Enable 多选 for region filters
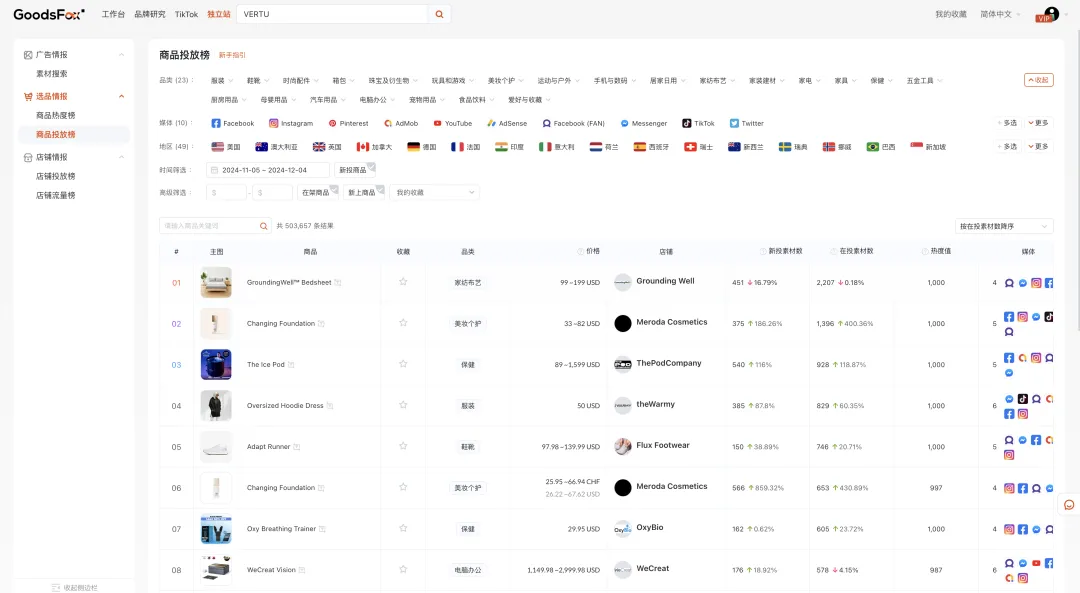1080x593 pixels. coord(1007,147)
